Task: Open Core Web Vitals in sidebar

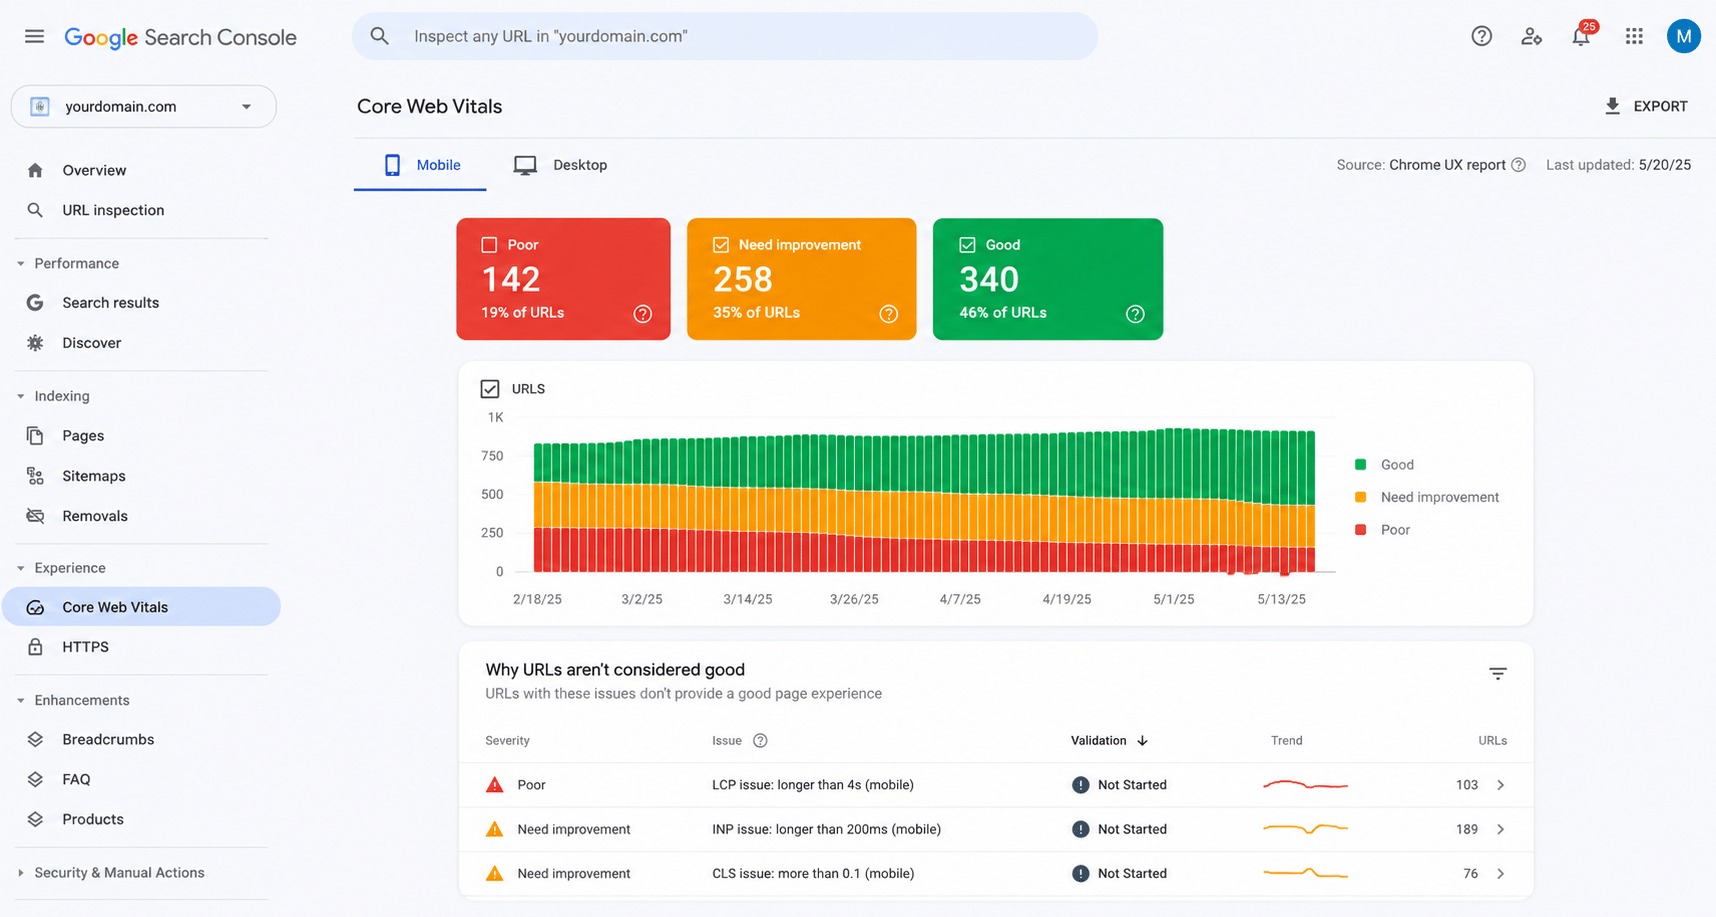Action: click(x=141, y=607)
